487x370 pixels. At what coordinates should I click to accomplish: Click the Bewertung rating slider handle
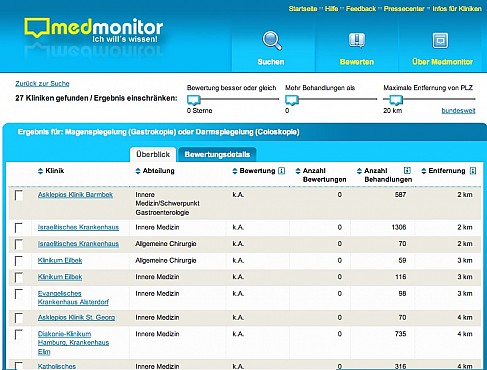pyautogui.click(x=193, y=100)
